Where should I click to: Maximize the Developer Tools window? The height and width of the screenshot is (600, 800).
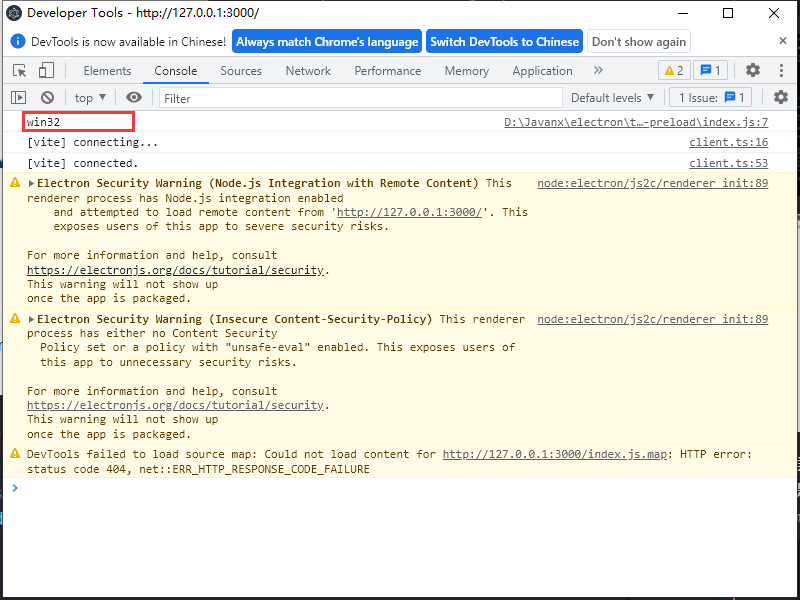coord(728,13)
